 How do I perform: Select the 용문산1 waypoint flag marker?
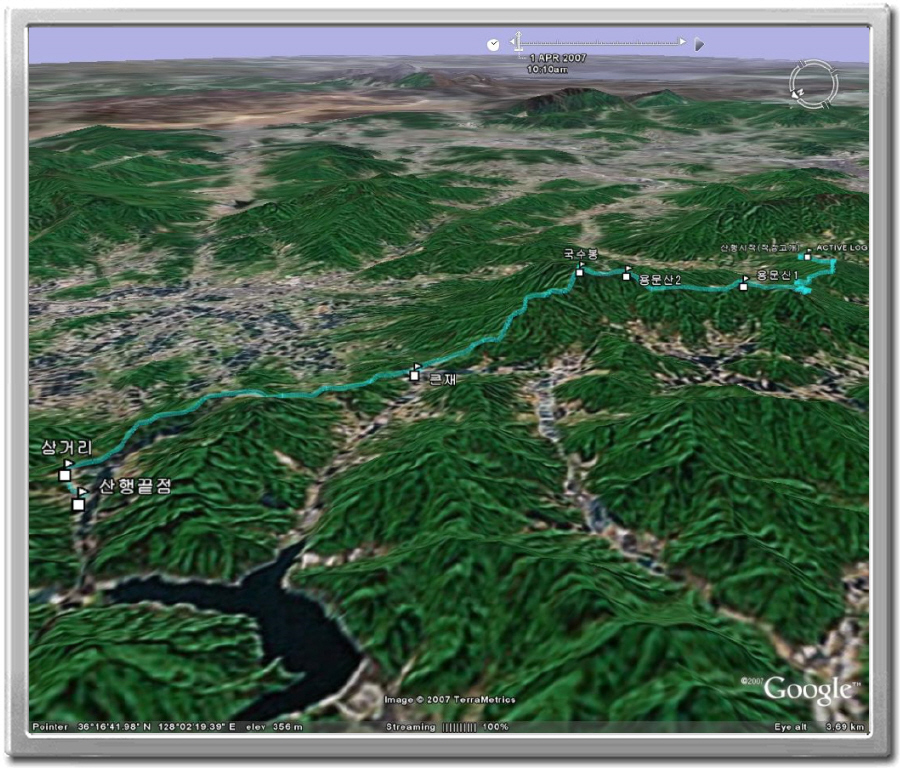(x=744, y=283)
